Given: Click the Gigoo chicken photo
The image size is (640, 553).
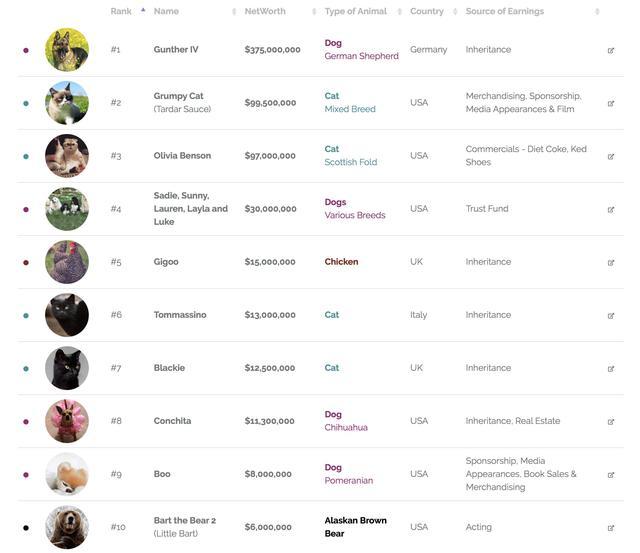Looking at the screenshot, I should (67, 262).
